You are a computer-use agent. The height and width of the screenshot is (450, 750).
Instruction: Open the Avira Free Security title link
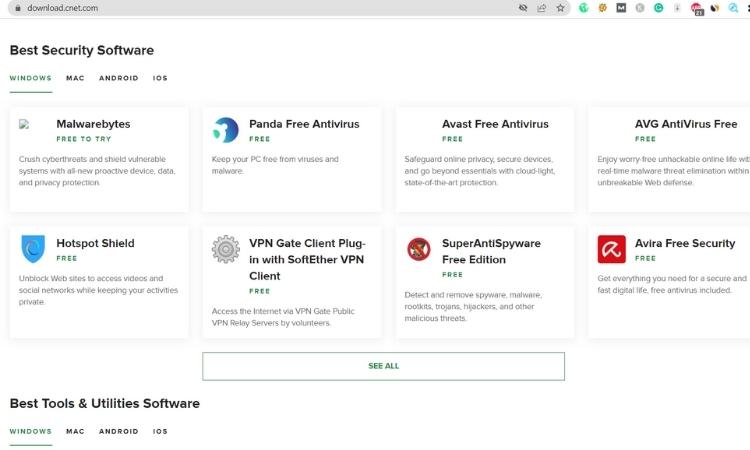[685, 243]
